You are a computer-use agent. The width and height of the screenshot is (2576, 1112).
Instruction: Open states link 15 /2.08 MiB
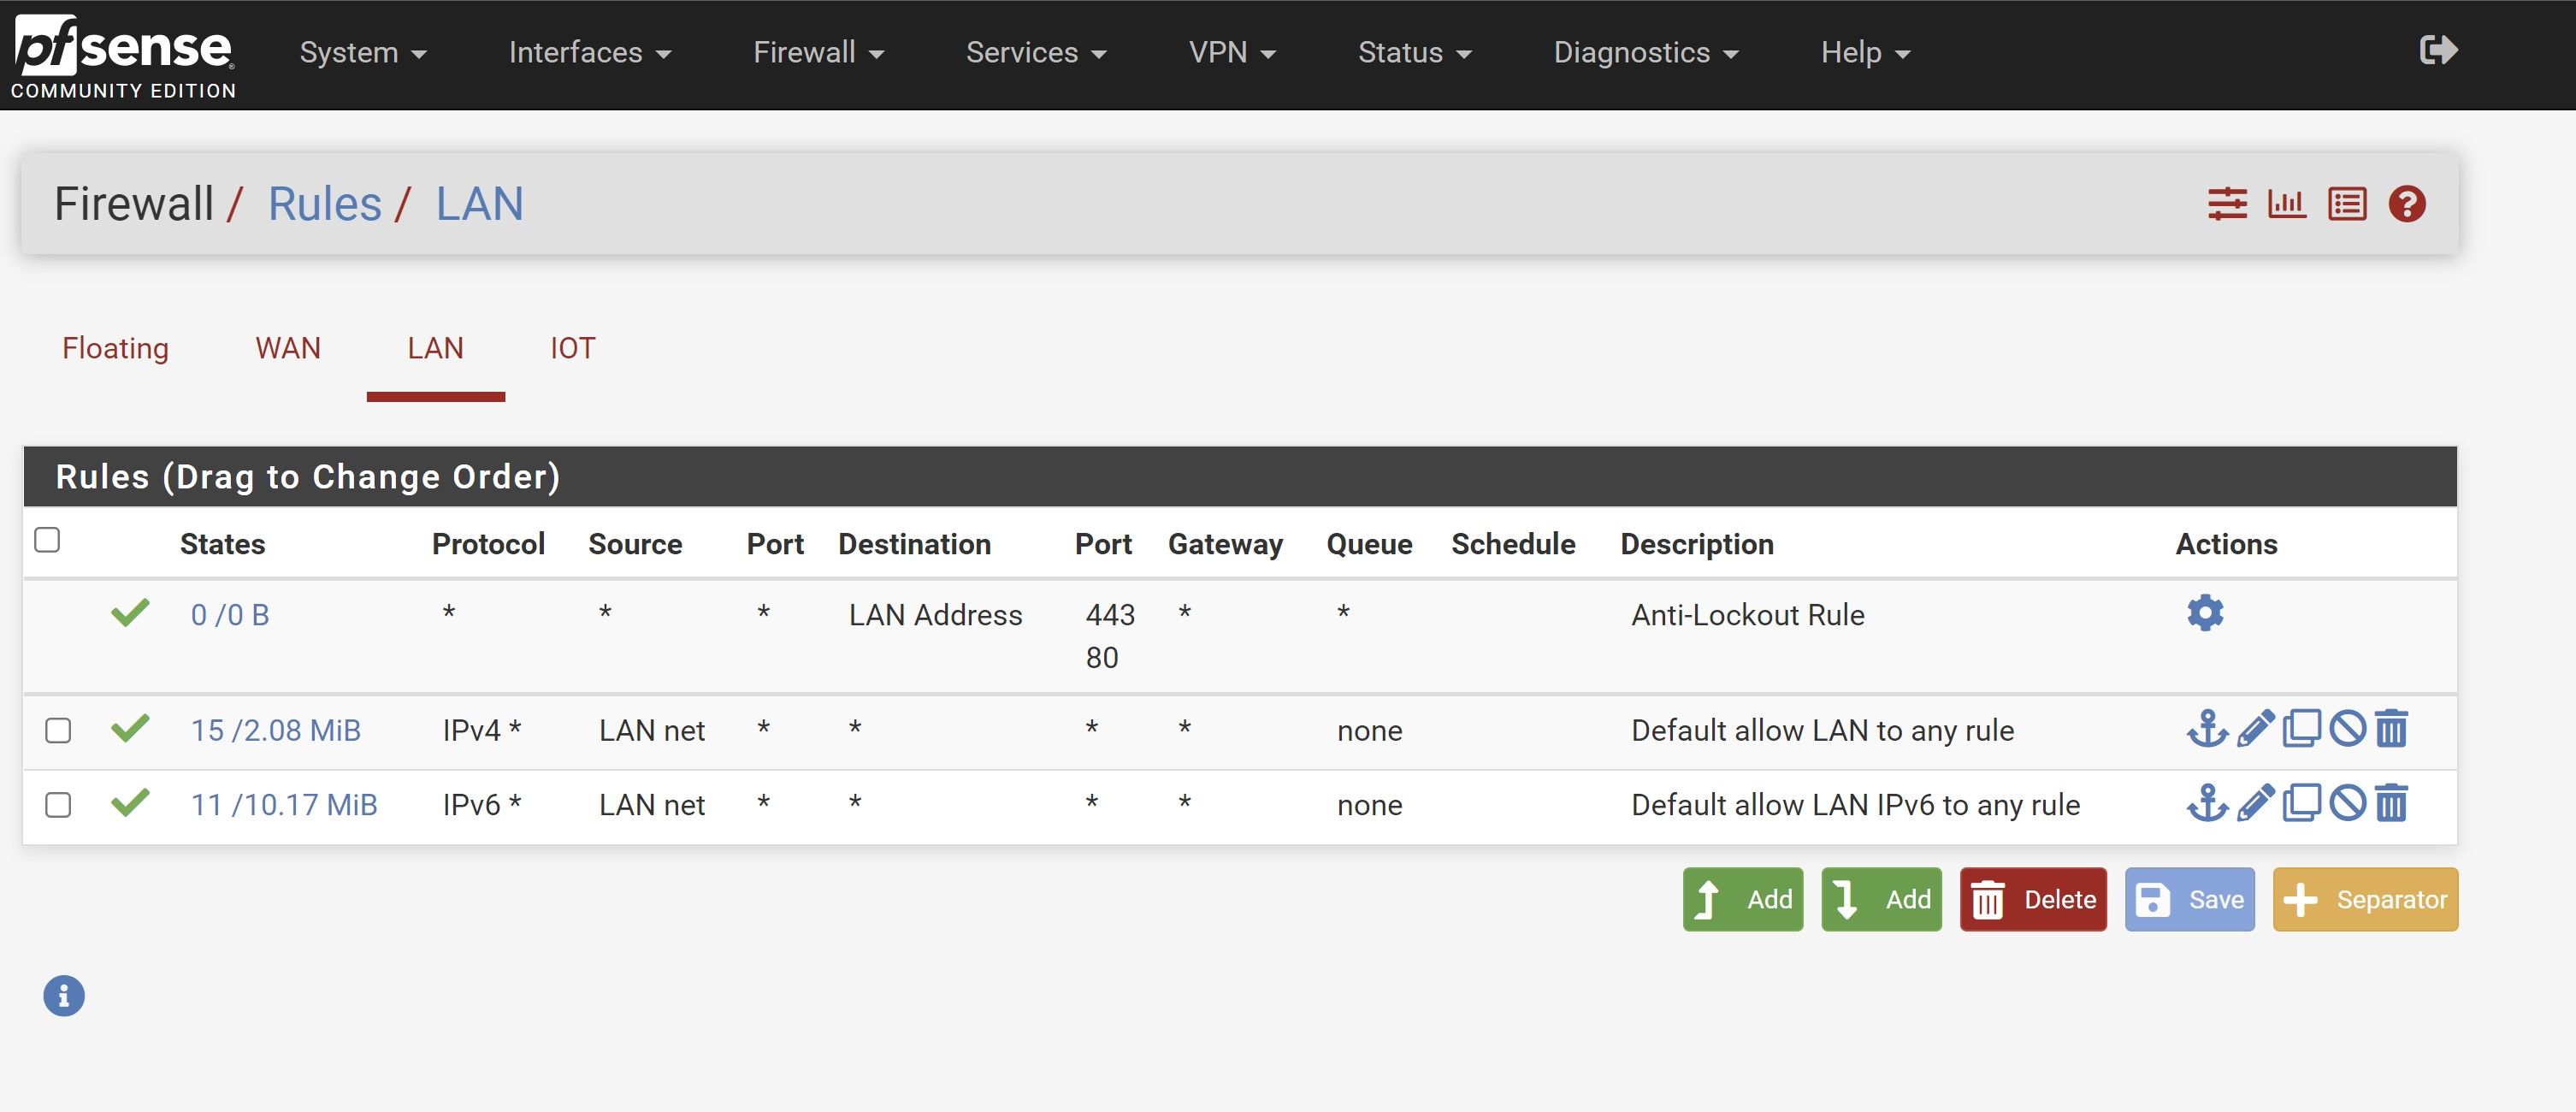coord(276,730)
